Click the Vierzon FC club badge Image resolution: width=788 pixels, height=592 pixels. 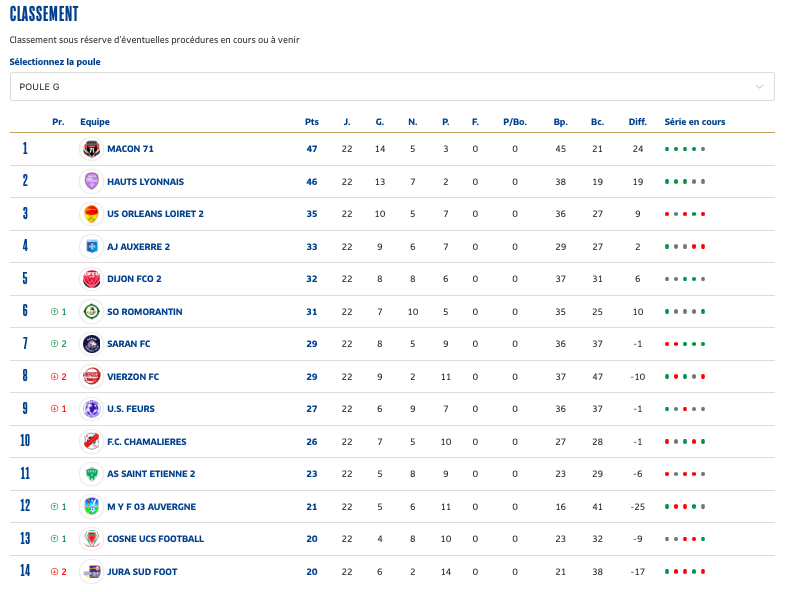(91, 377)
